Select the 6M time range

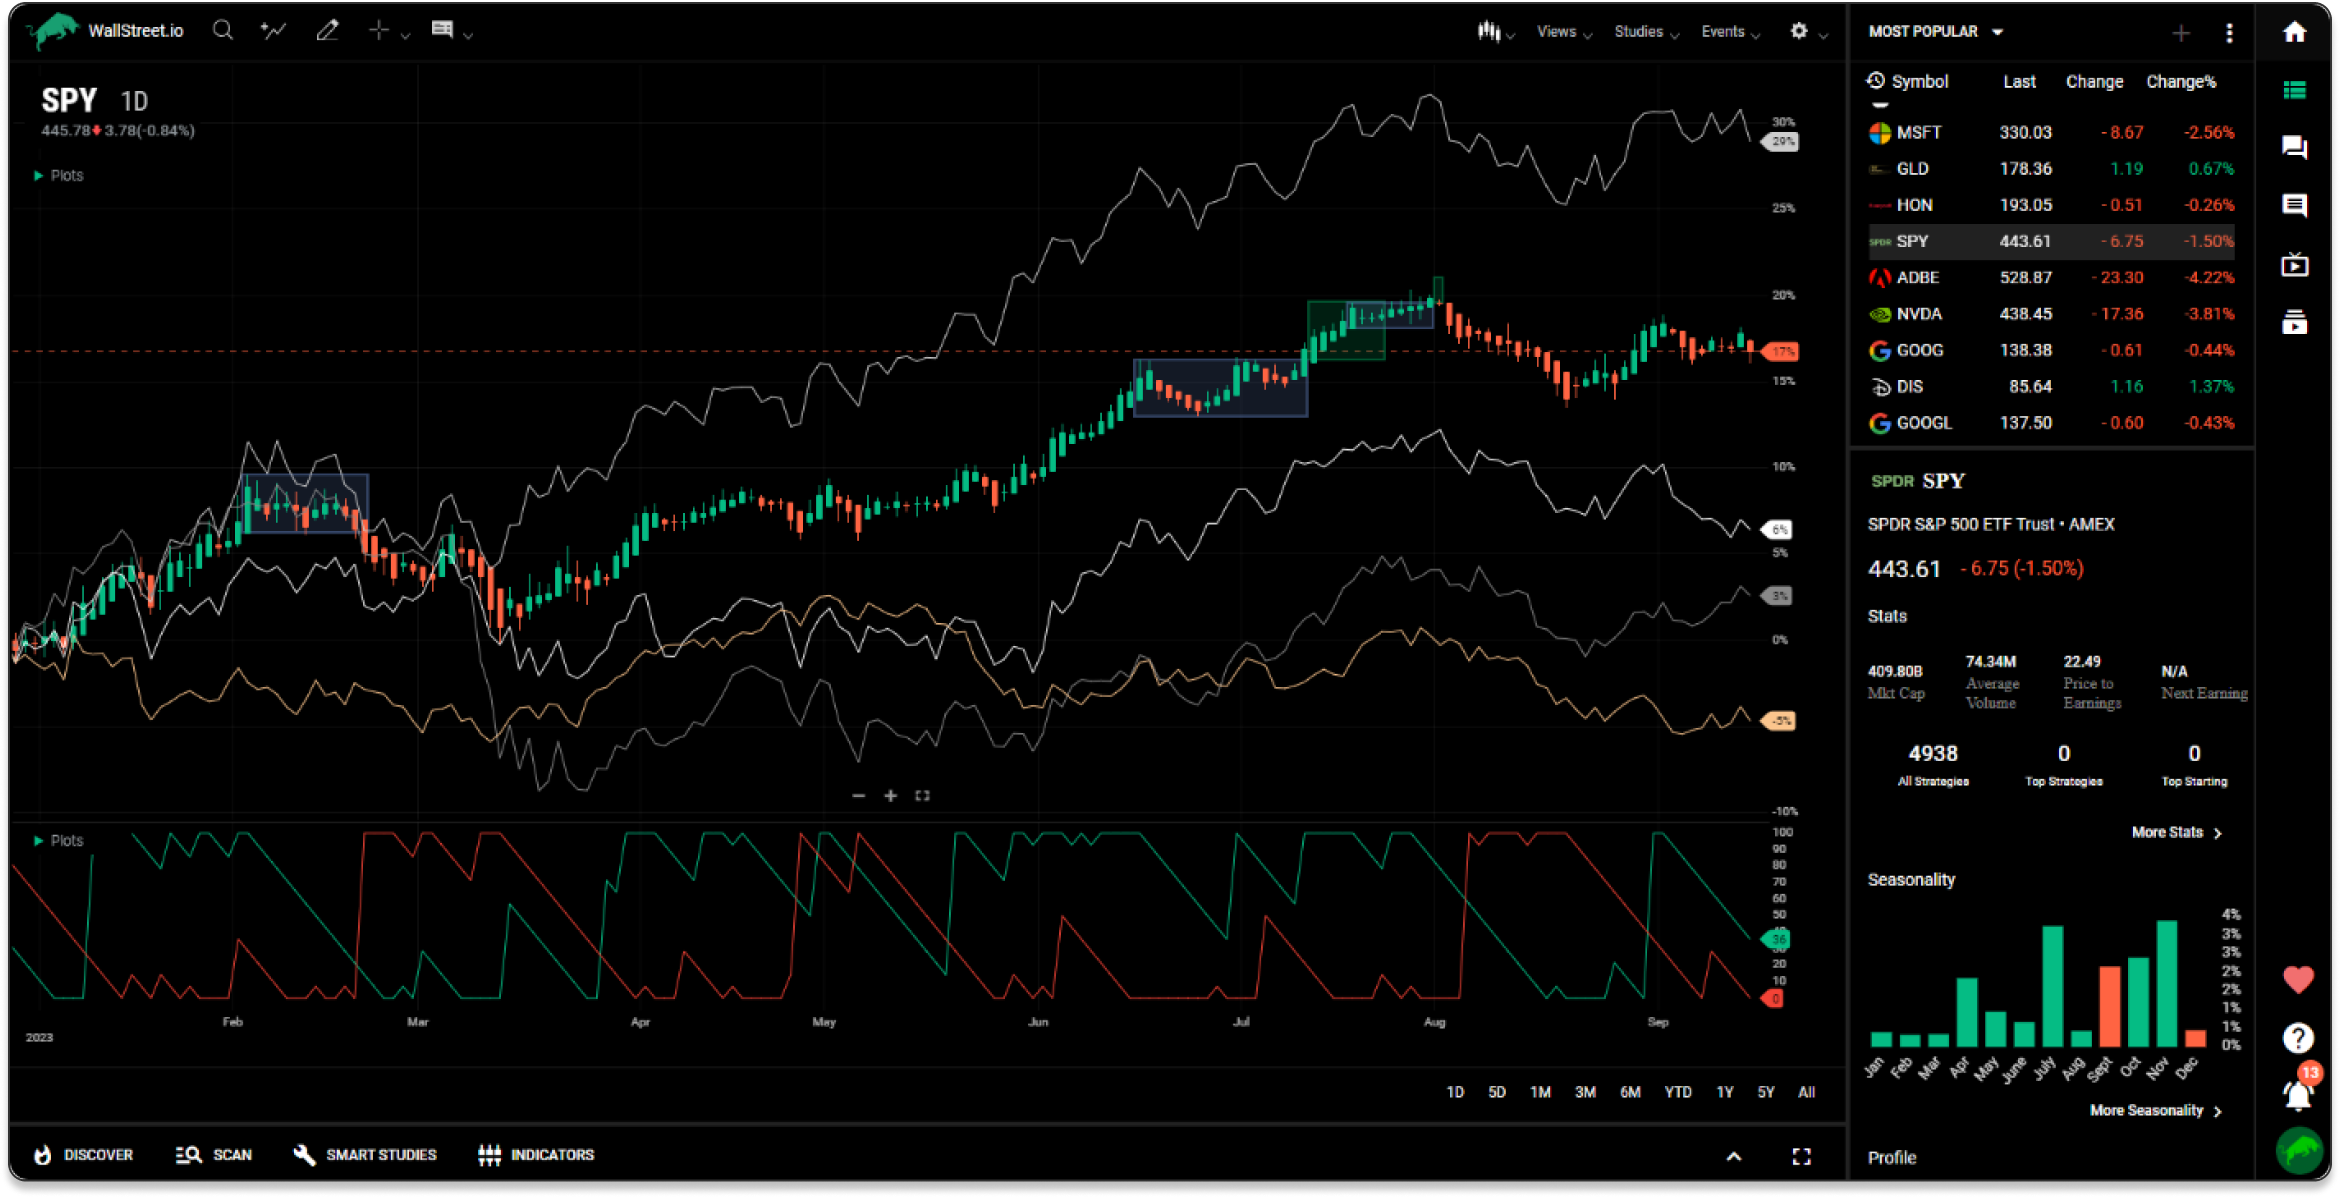(x=1630, y=1092)
